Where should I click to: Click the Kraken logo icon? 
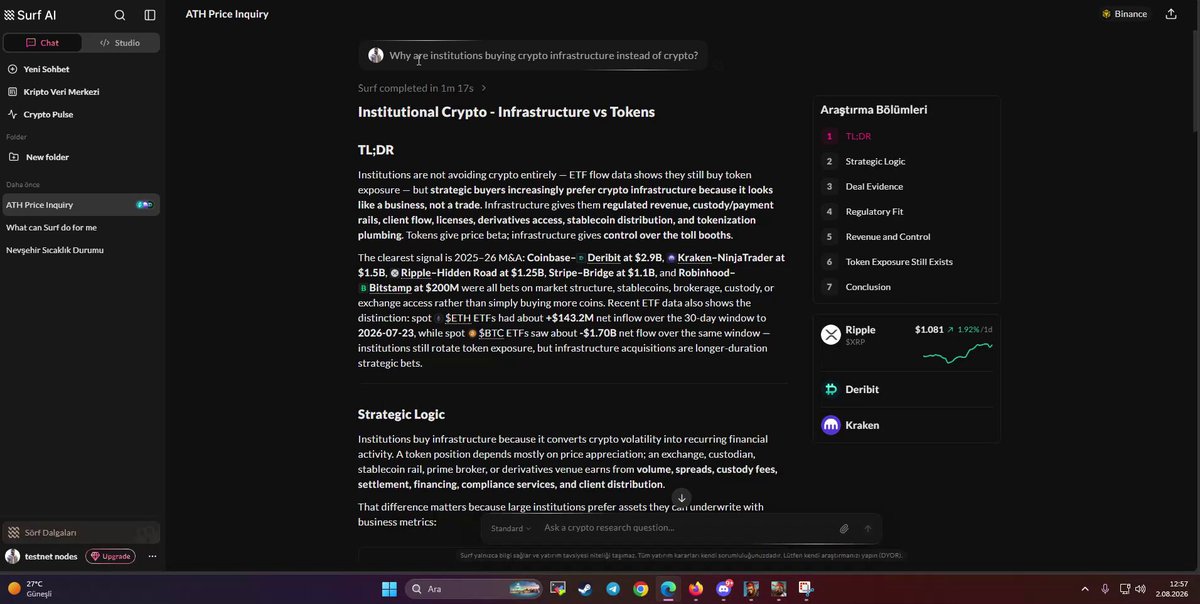[831, 425]
